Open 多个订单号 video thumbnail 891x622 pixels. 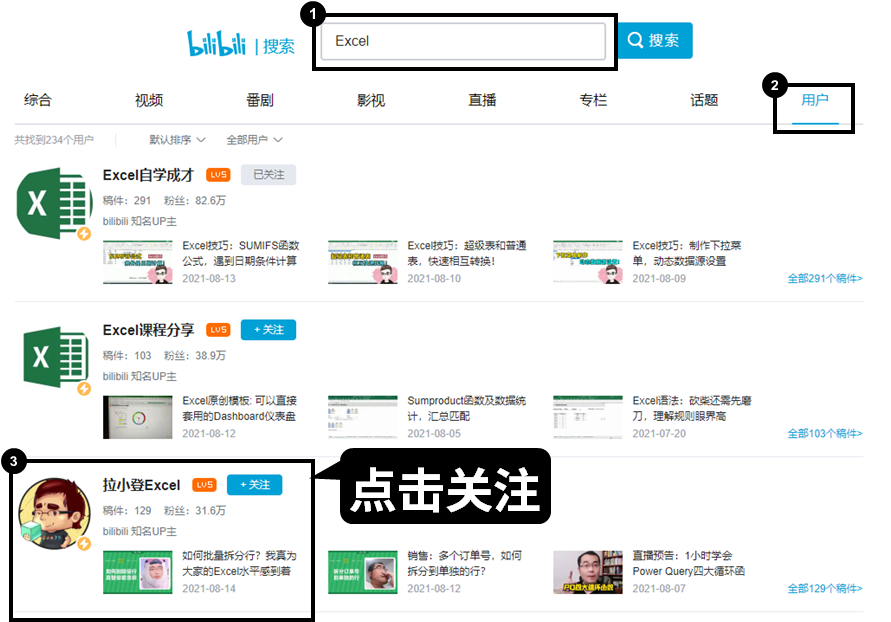pyautogui.click(x=363, y=572)
